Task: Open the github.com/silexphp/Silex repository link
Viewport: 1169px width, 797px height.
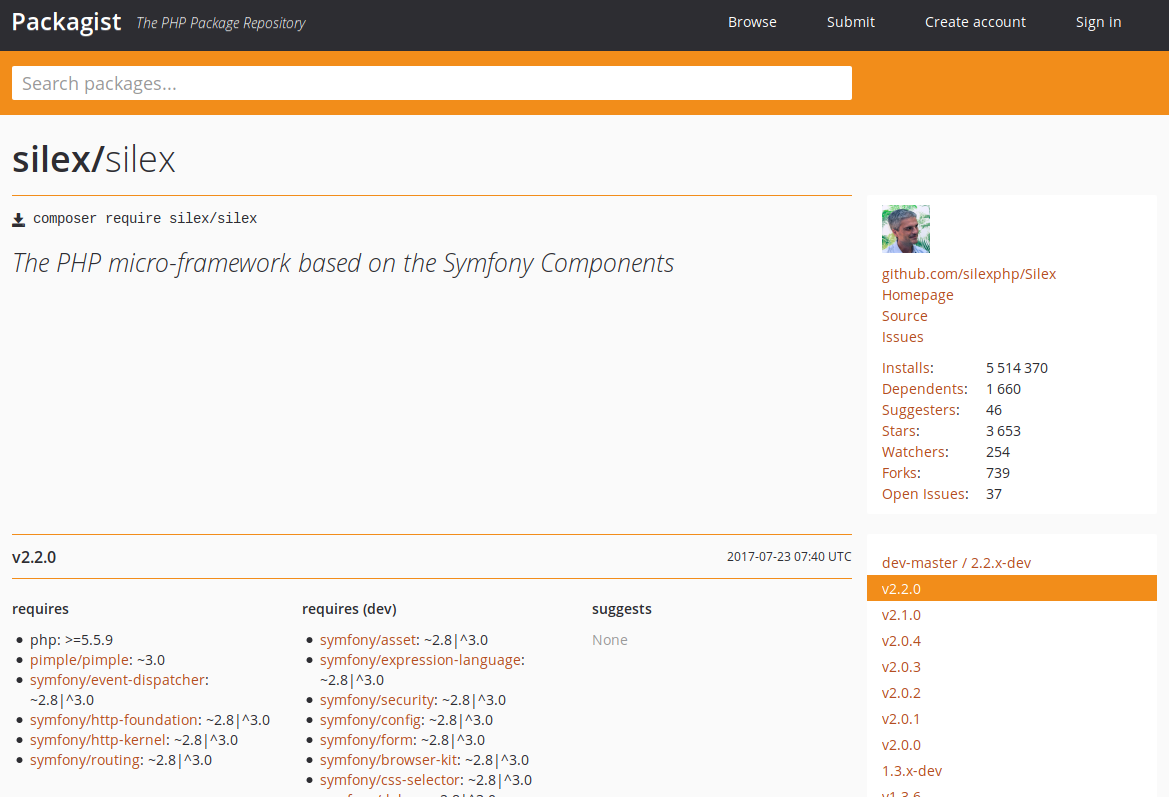Action: pos(968,273)
